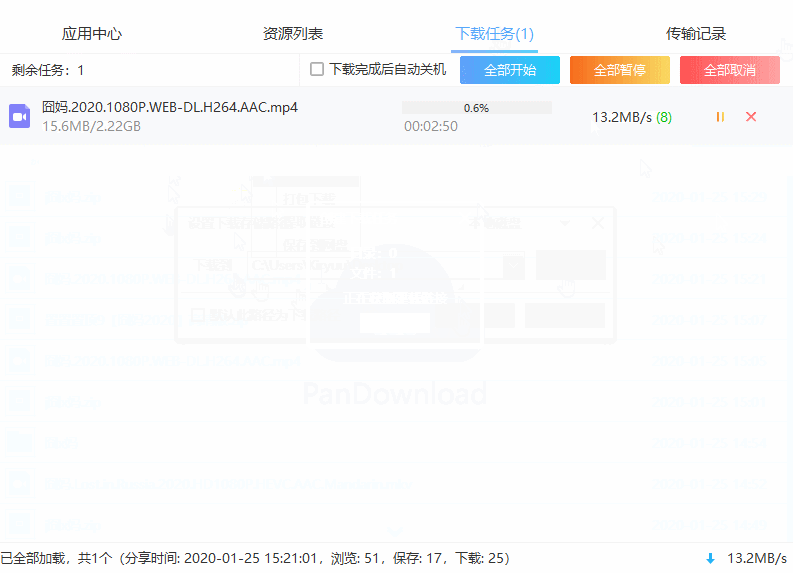Click the video file type icon
Image resolution: width=793 pixels, height=573 pixels.
pos(19,117)
